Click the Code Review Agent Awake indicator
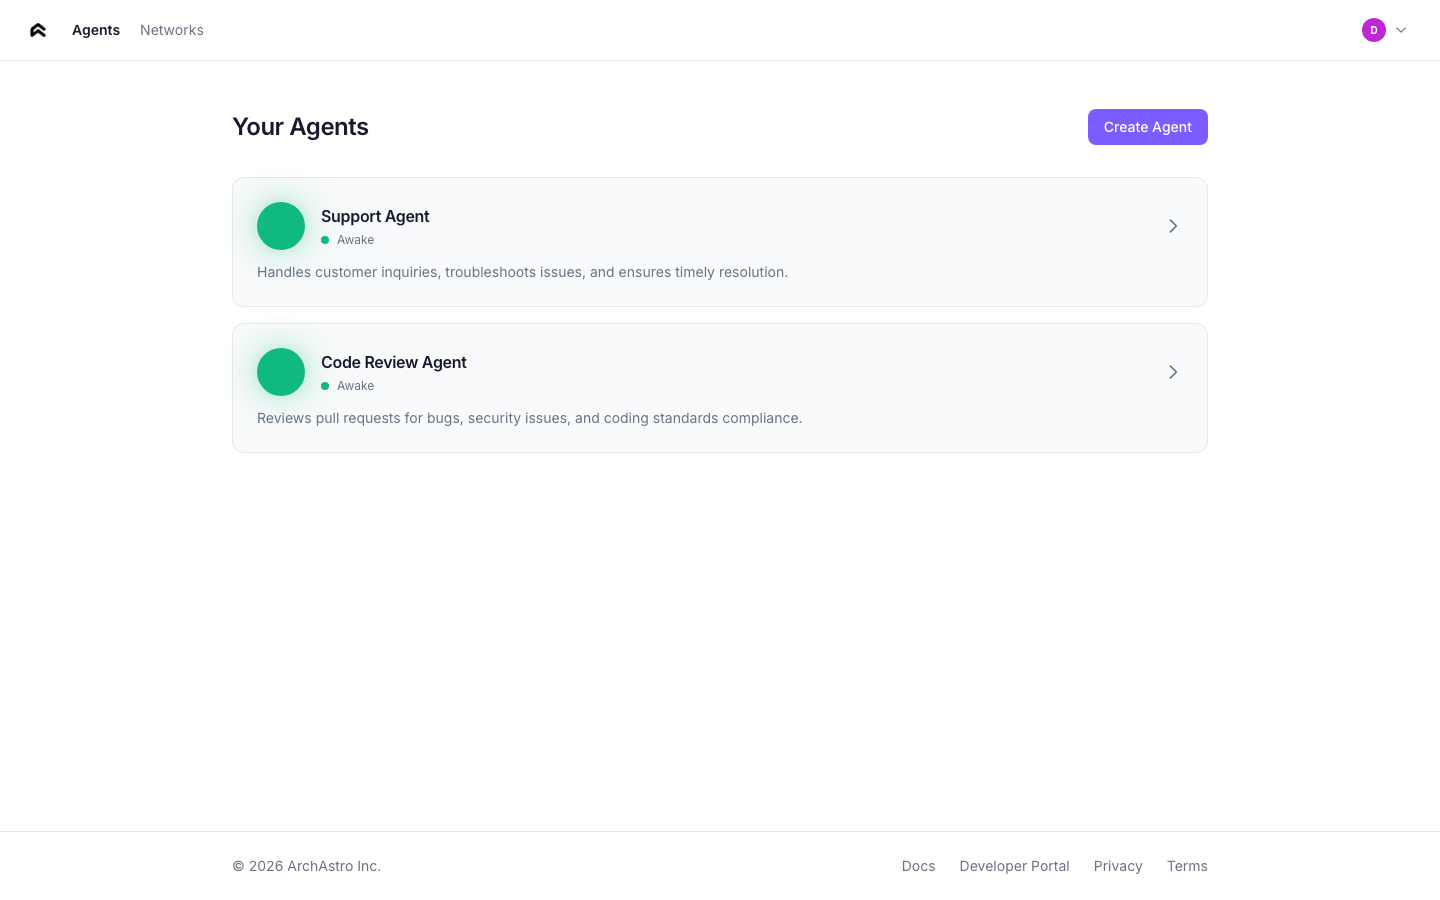 tap(325, 386)
